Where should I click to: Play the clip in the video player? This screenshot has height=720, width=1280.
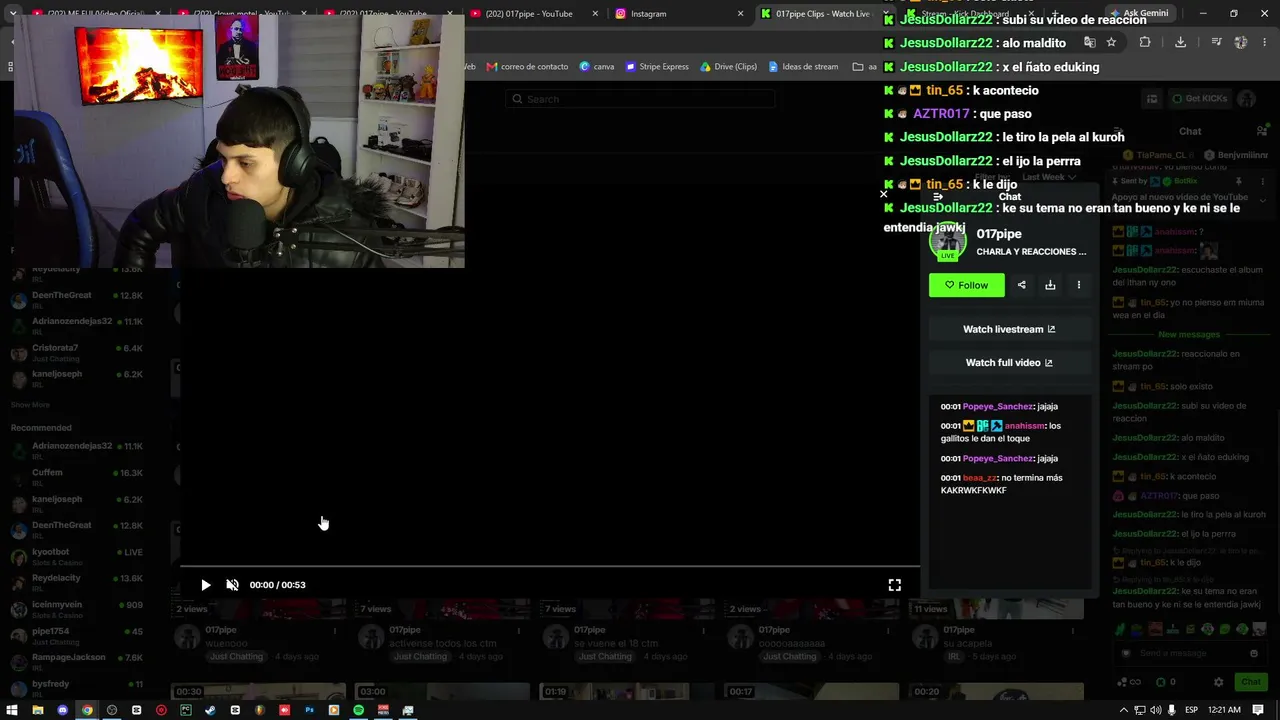pos(206,585)
